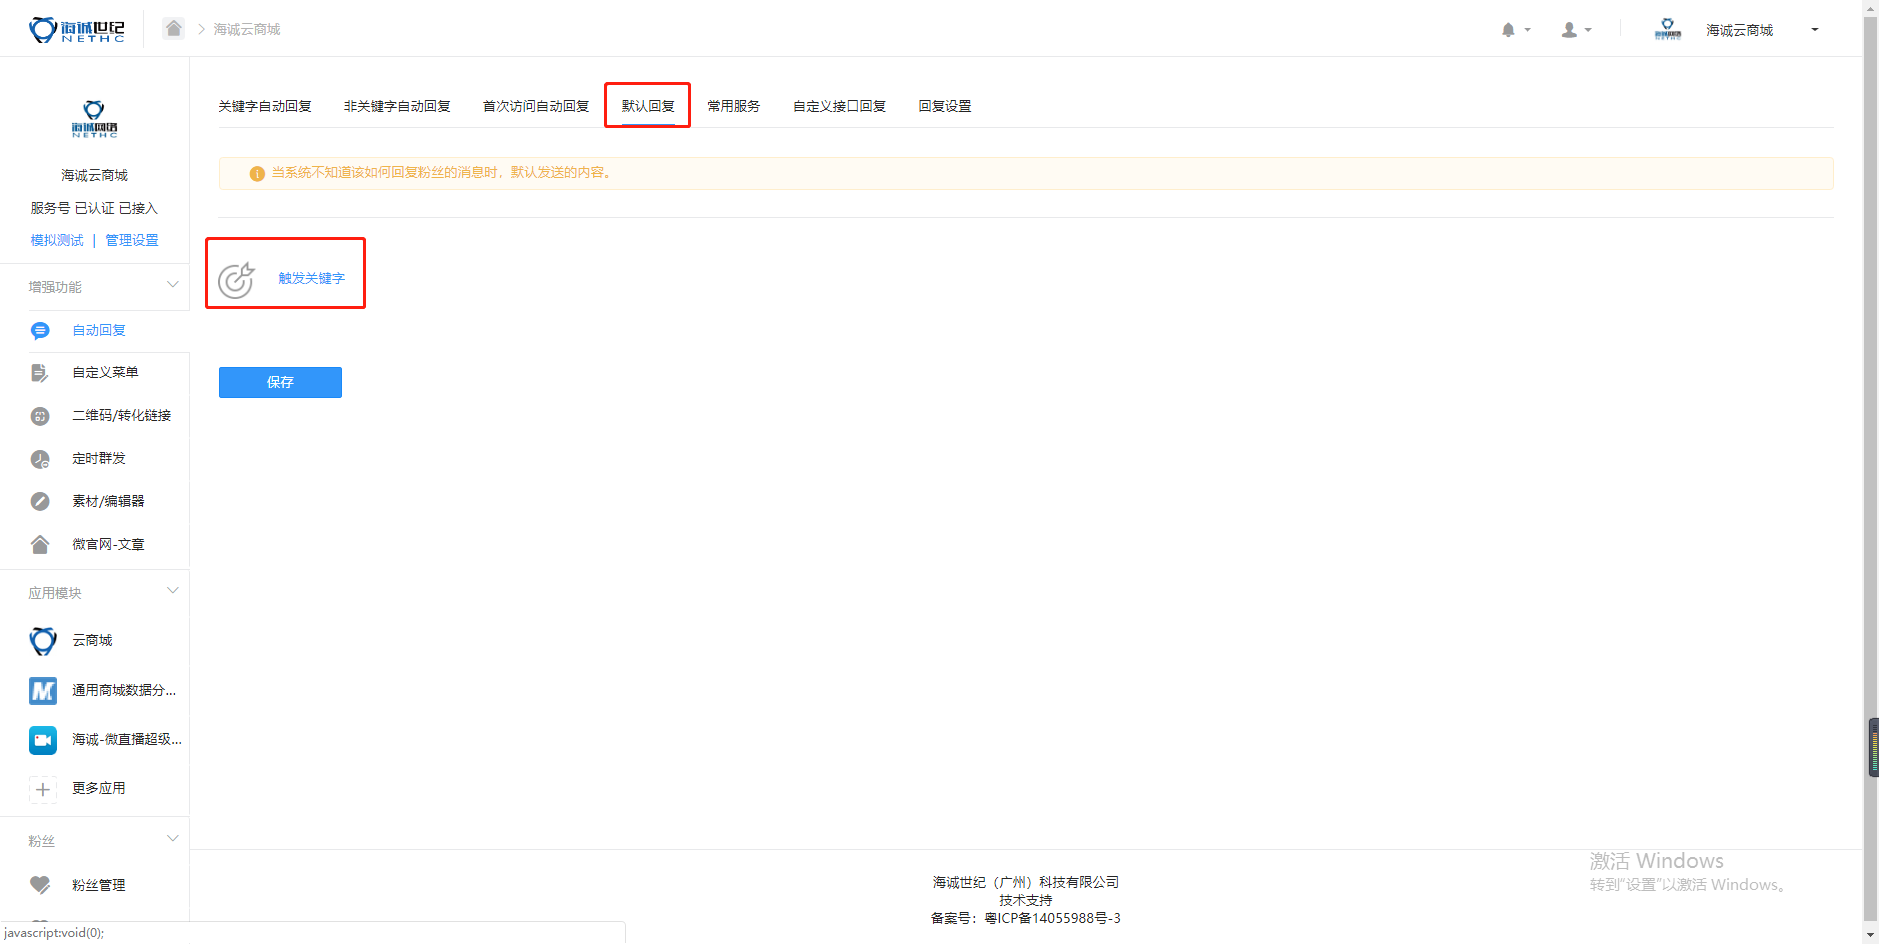The width and height of the screenshot is (1879, 944).
Task: Click the 粉丝管理 heart icon
Action: (40, 885)
